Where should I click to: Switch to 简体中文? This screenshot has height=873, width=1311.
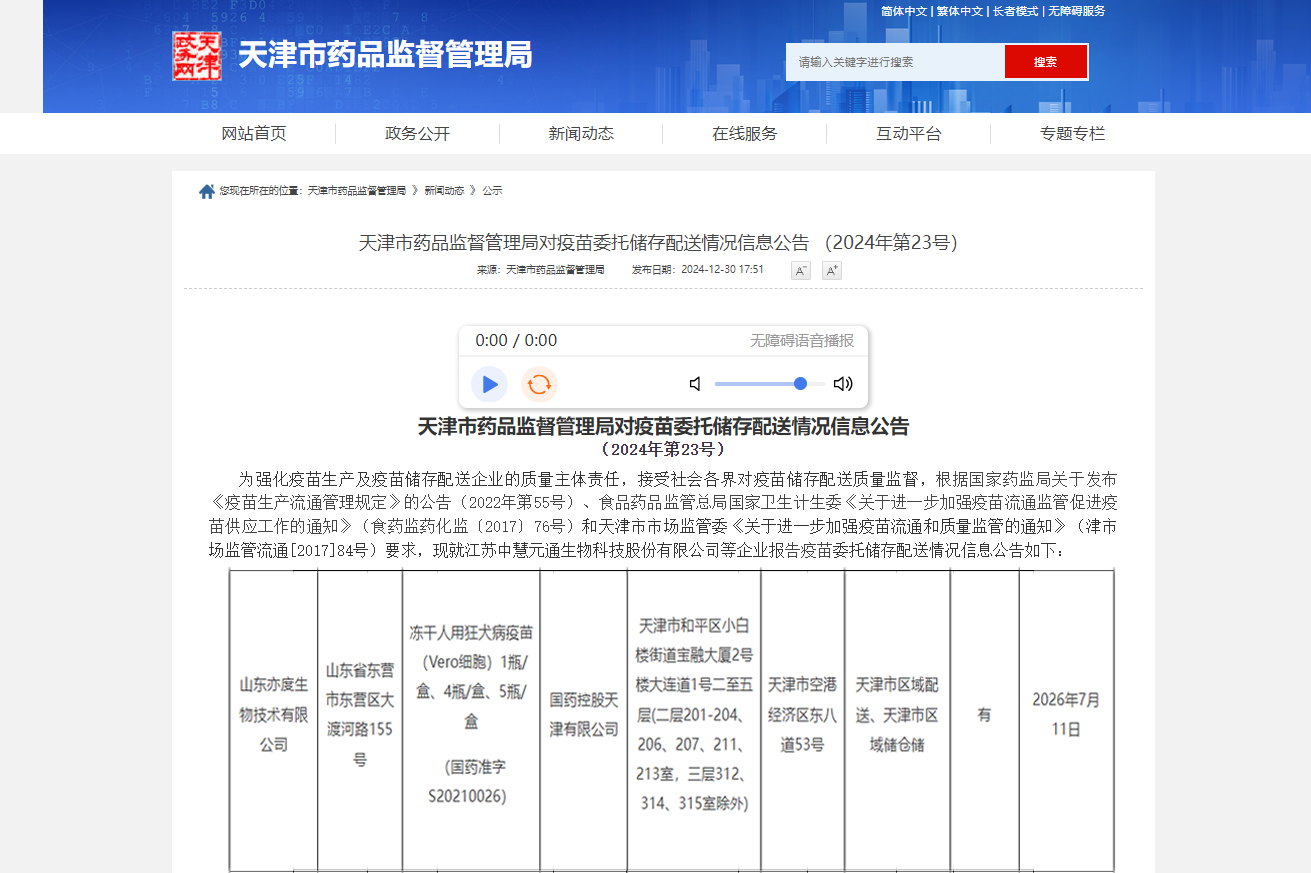pos(904,11)
